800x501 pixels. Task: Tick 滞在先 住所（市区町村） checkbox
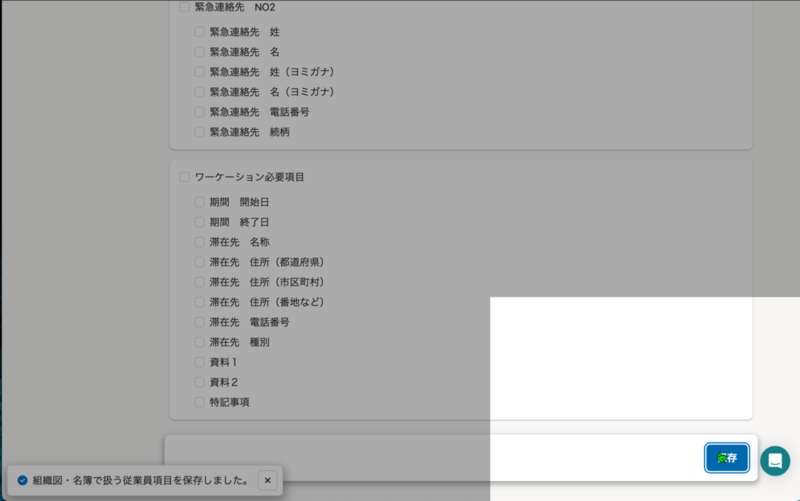(199, 282)
